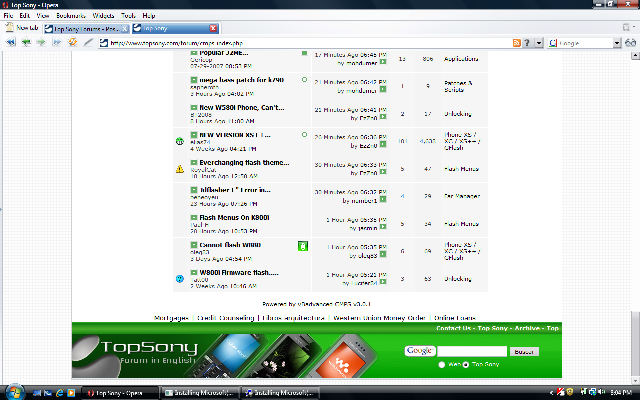Screen dimensions: 640x400
Task: Click the question mark icon in the address bar
Action: 527,43
